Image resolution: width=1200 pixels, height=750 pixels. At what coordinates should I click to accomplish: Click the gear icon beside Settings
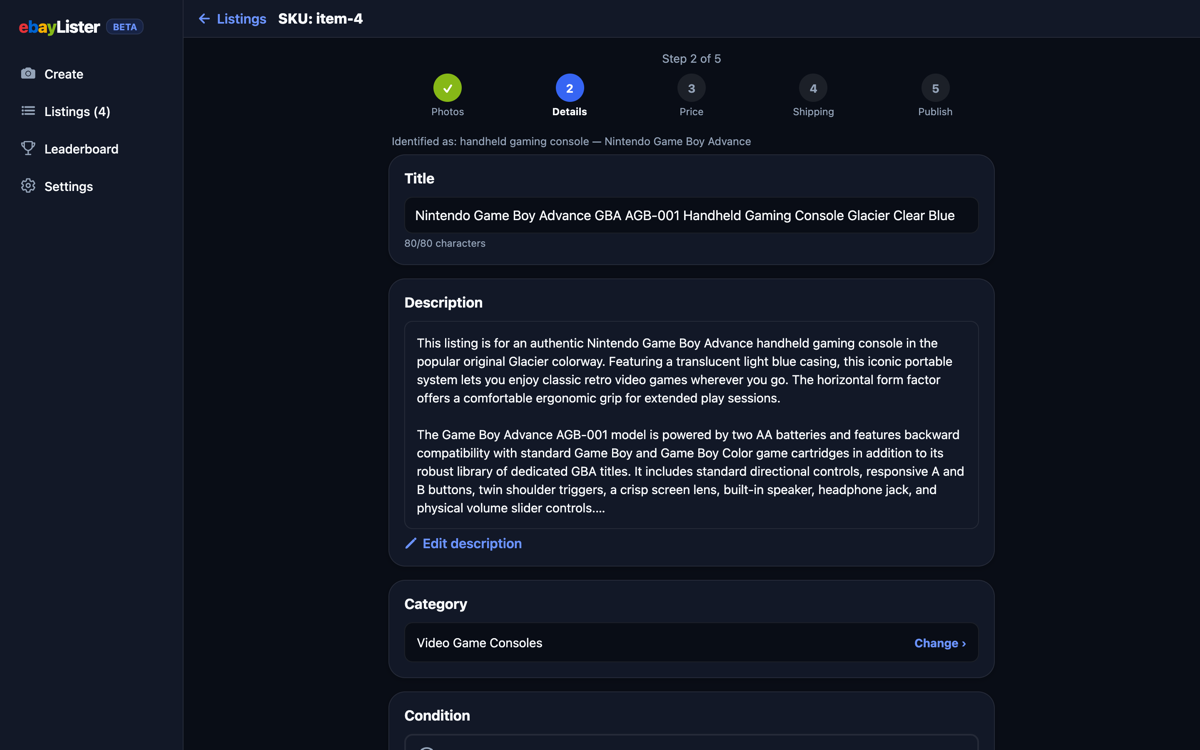click(28, 186)
